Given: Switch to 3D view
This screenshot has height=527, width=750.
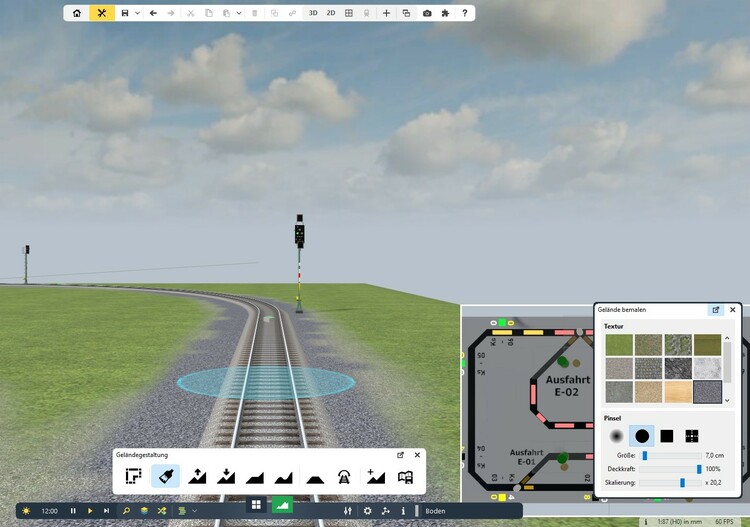Looking at the screenshot, I should [x=313, y=13].
